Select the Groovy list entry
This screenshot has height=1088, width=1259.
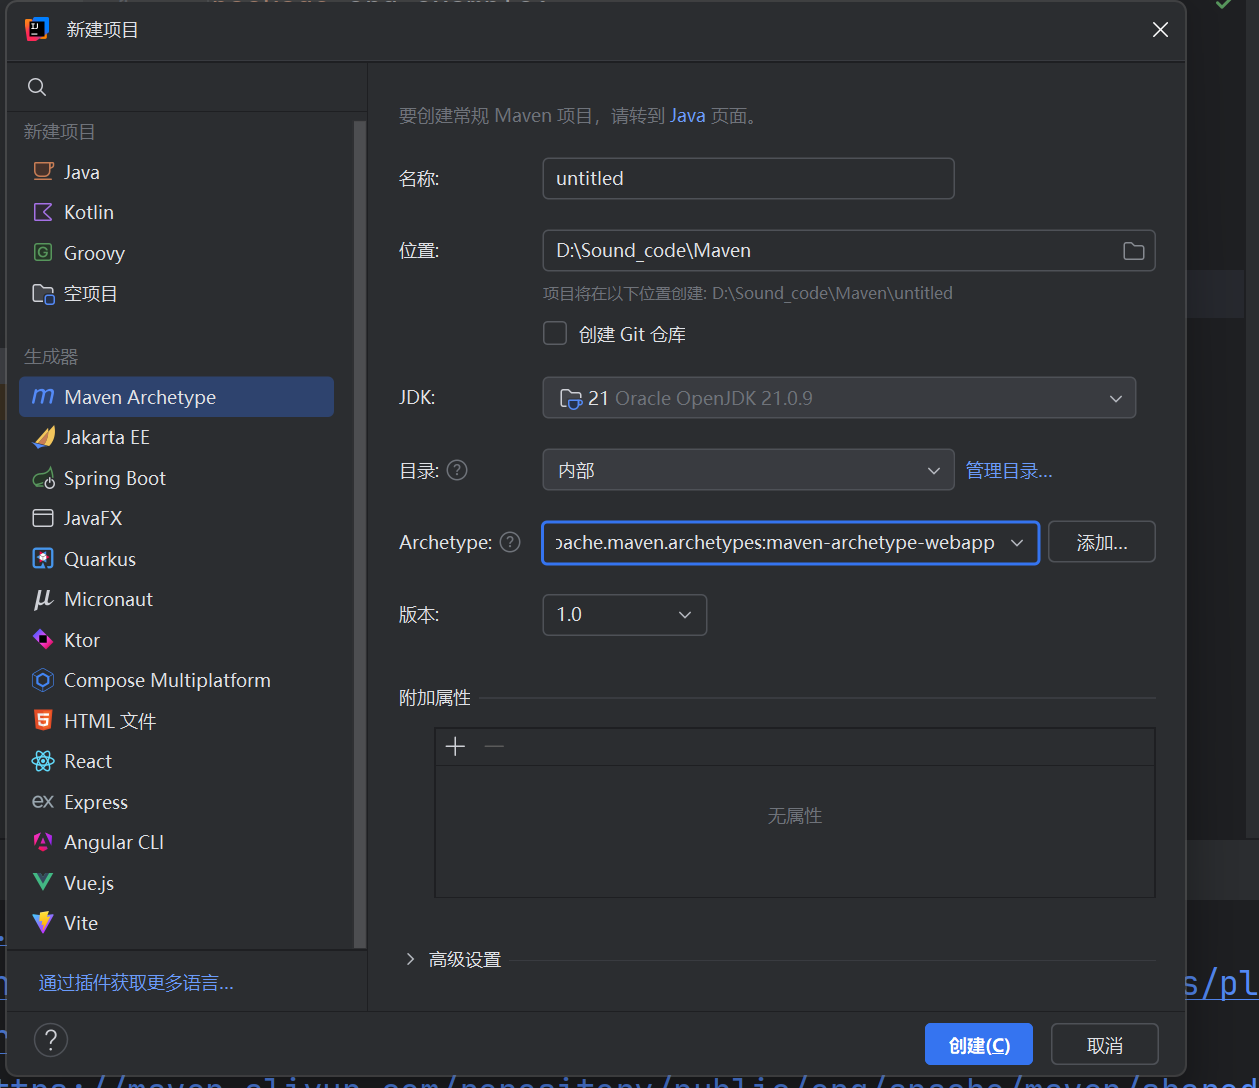176,253
